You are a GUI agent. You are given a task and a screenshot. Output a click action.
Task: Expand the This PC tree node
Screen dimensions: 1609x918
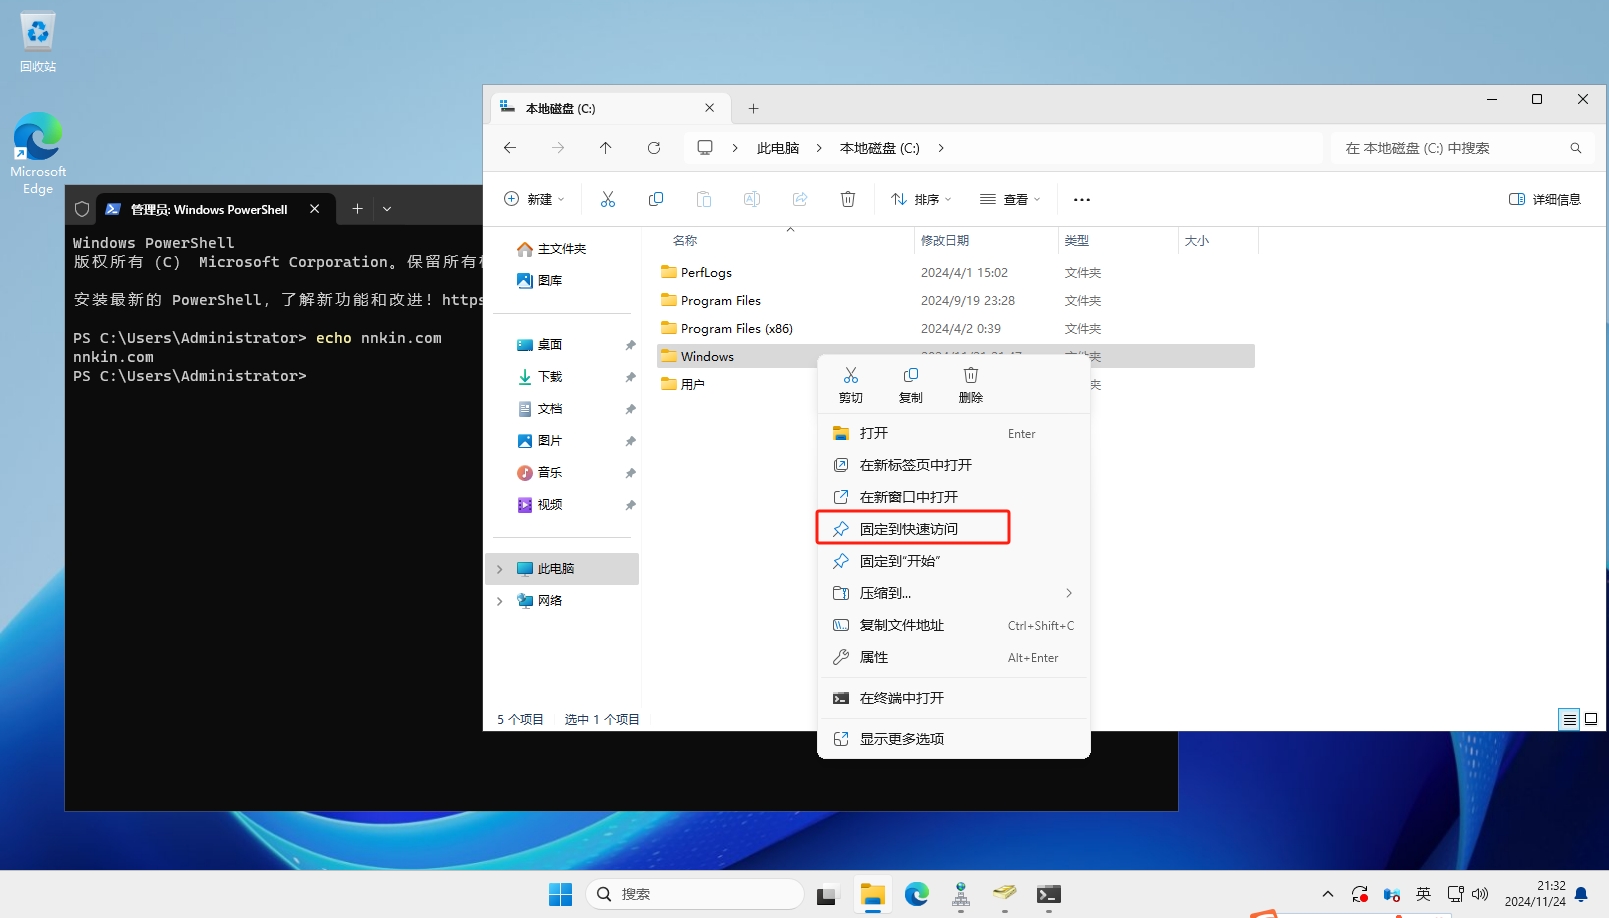click(x=500, y=569)
